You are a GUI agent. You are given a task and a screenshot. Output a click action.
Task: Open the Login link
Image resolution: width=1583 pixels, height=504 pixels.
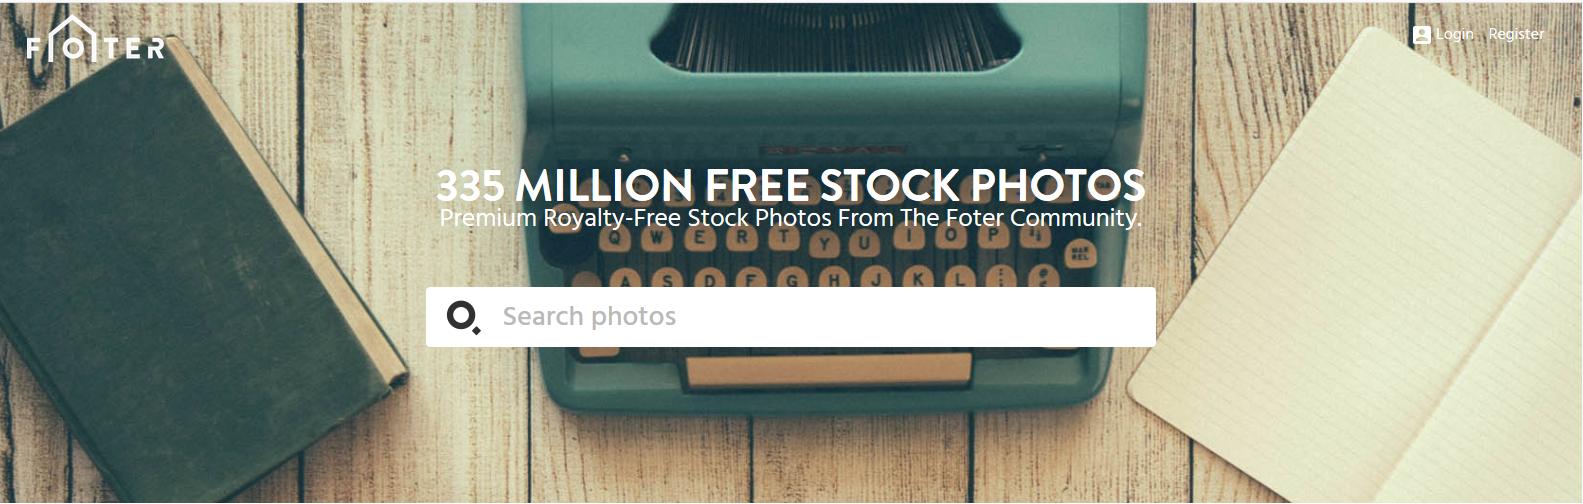tap(1454, 34)
